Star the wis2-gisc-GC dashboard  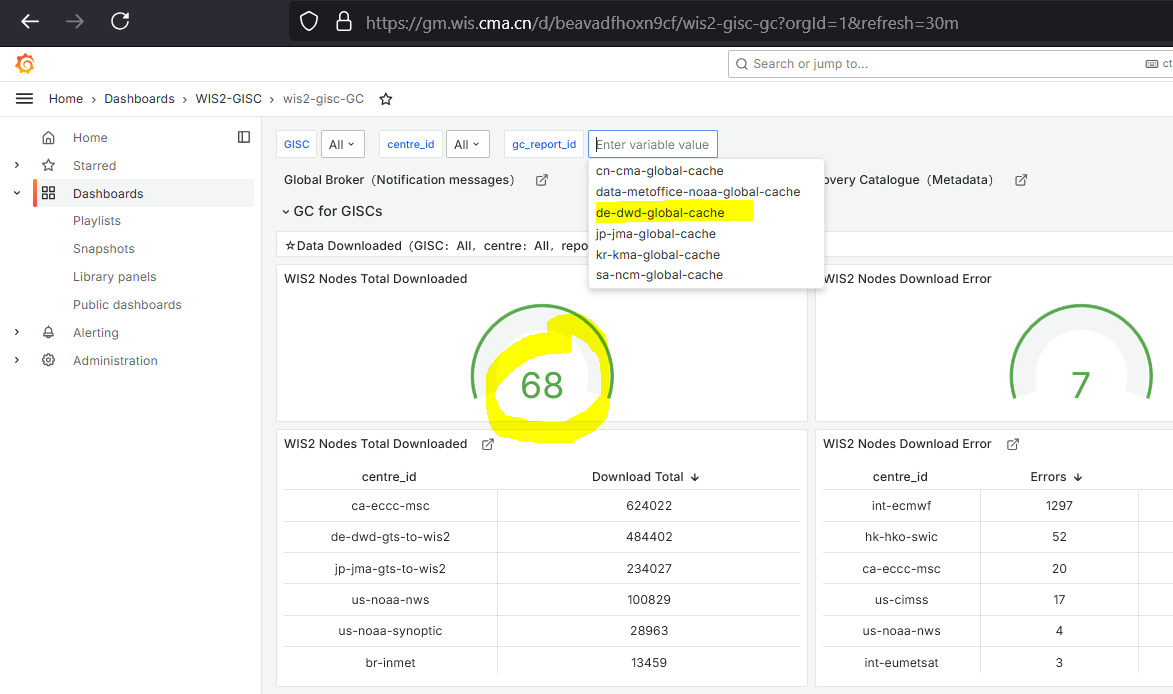(x=386, y=99)
